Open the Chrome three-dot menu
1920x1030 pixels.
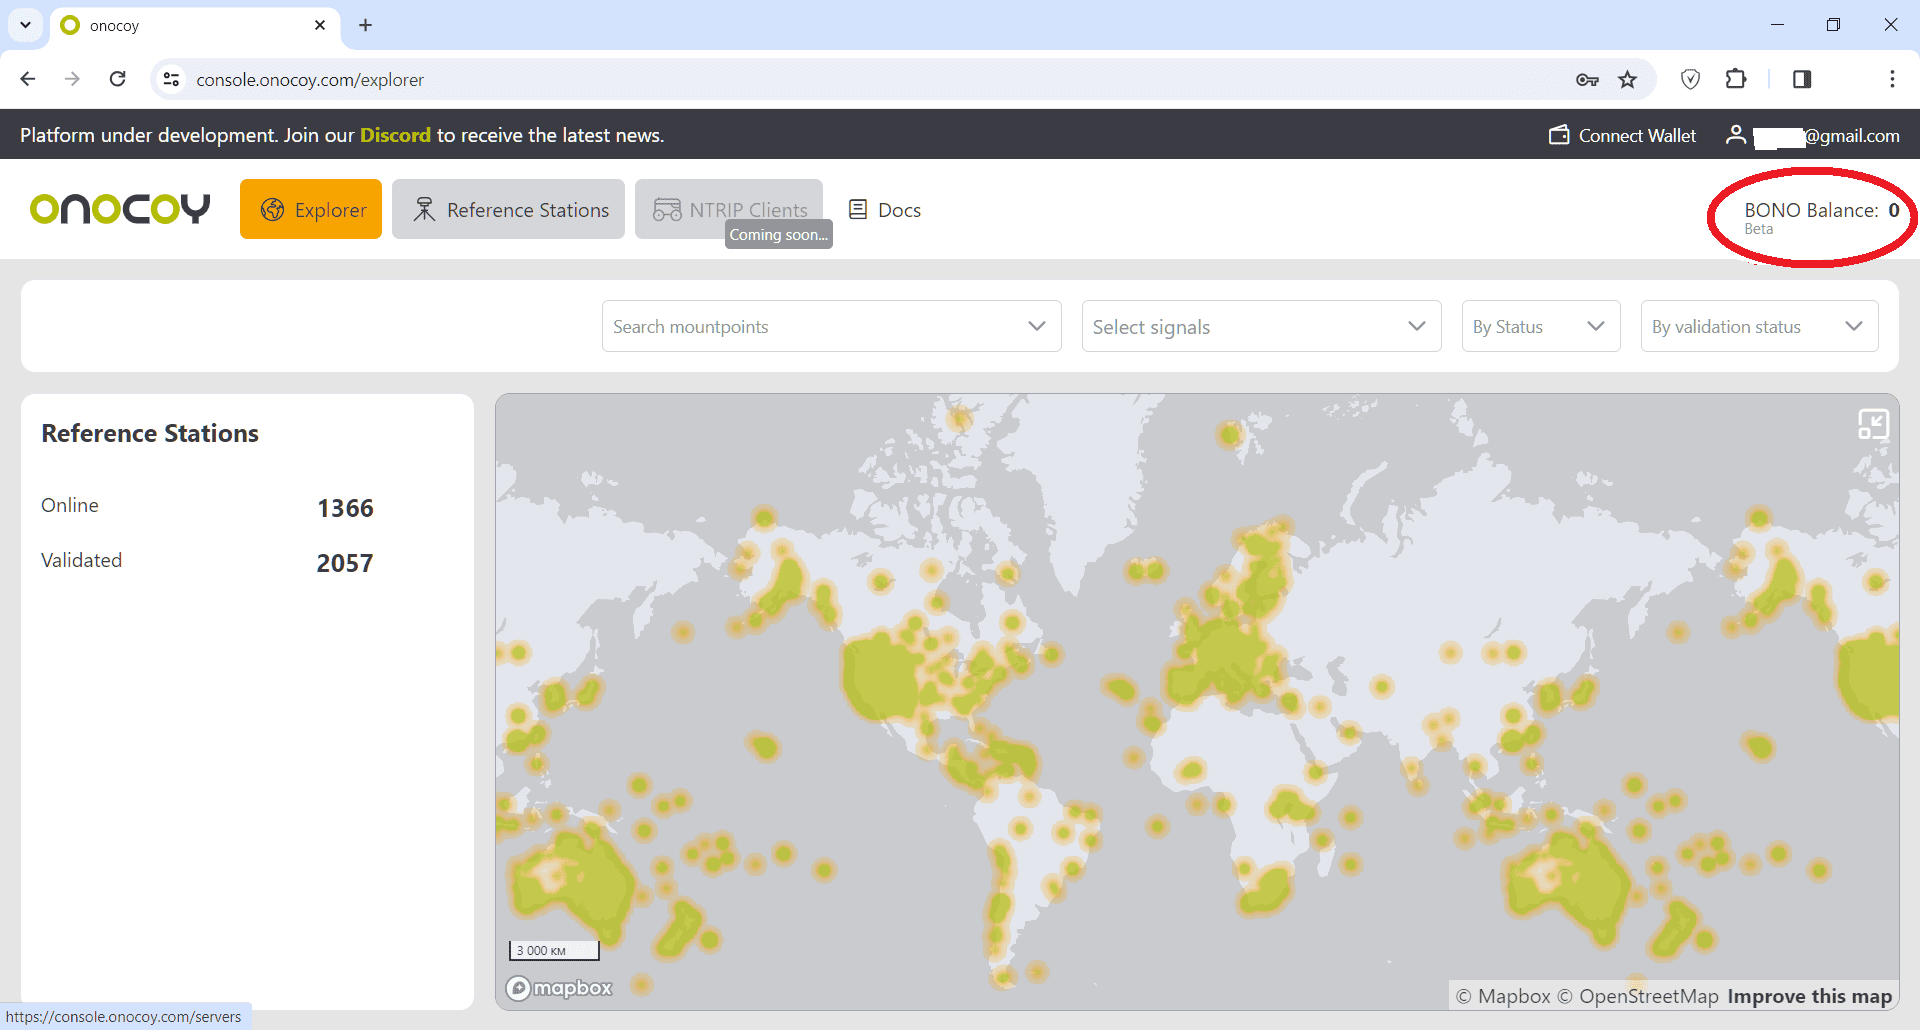point(1892,79)
